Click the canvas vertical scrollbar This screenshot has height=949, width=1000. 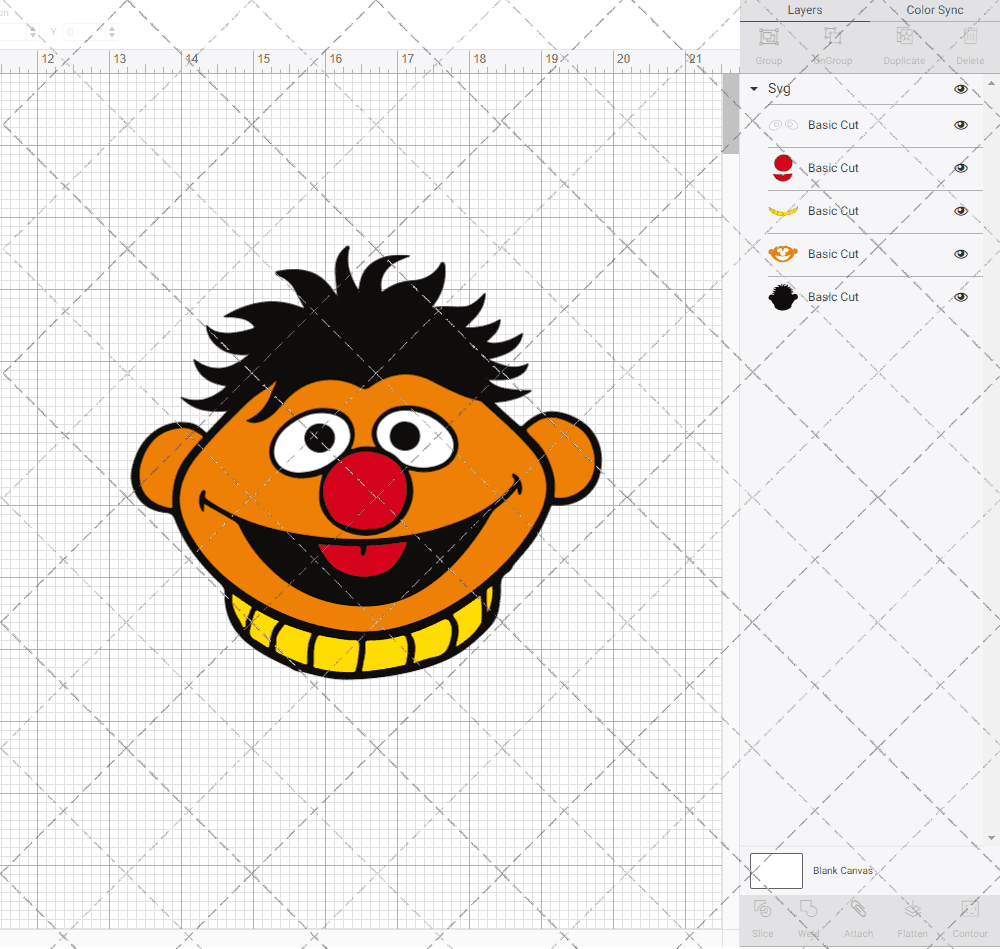click(731, 120)
